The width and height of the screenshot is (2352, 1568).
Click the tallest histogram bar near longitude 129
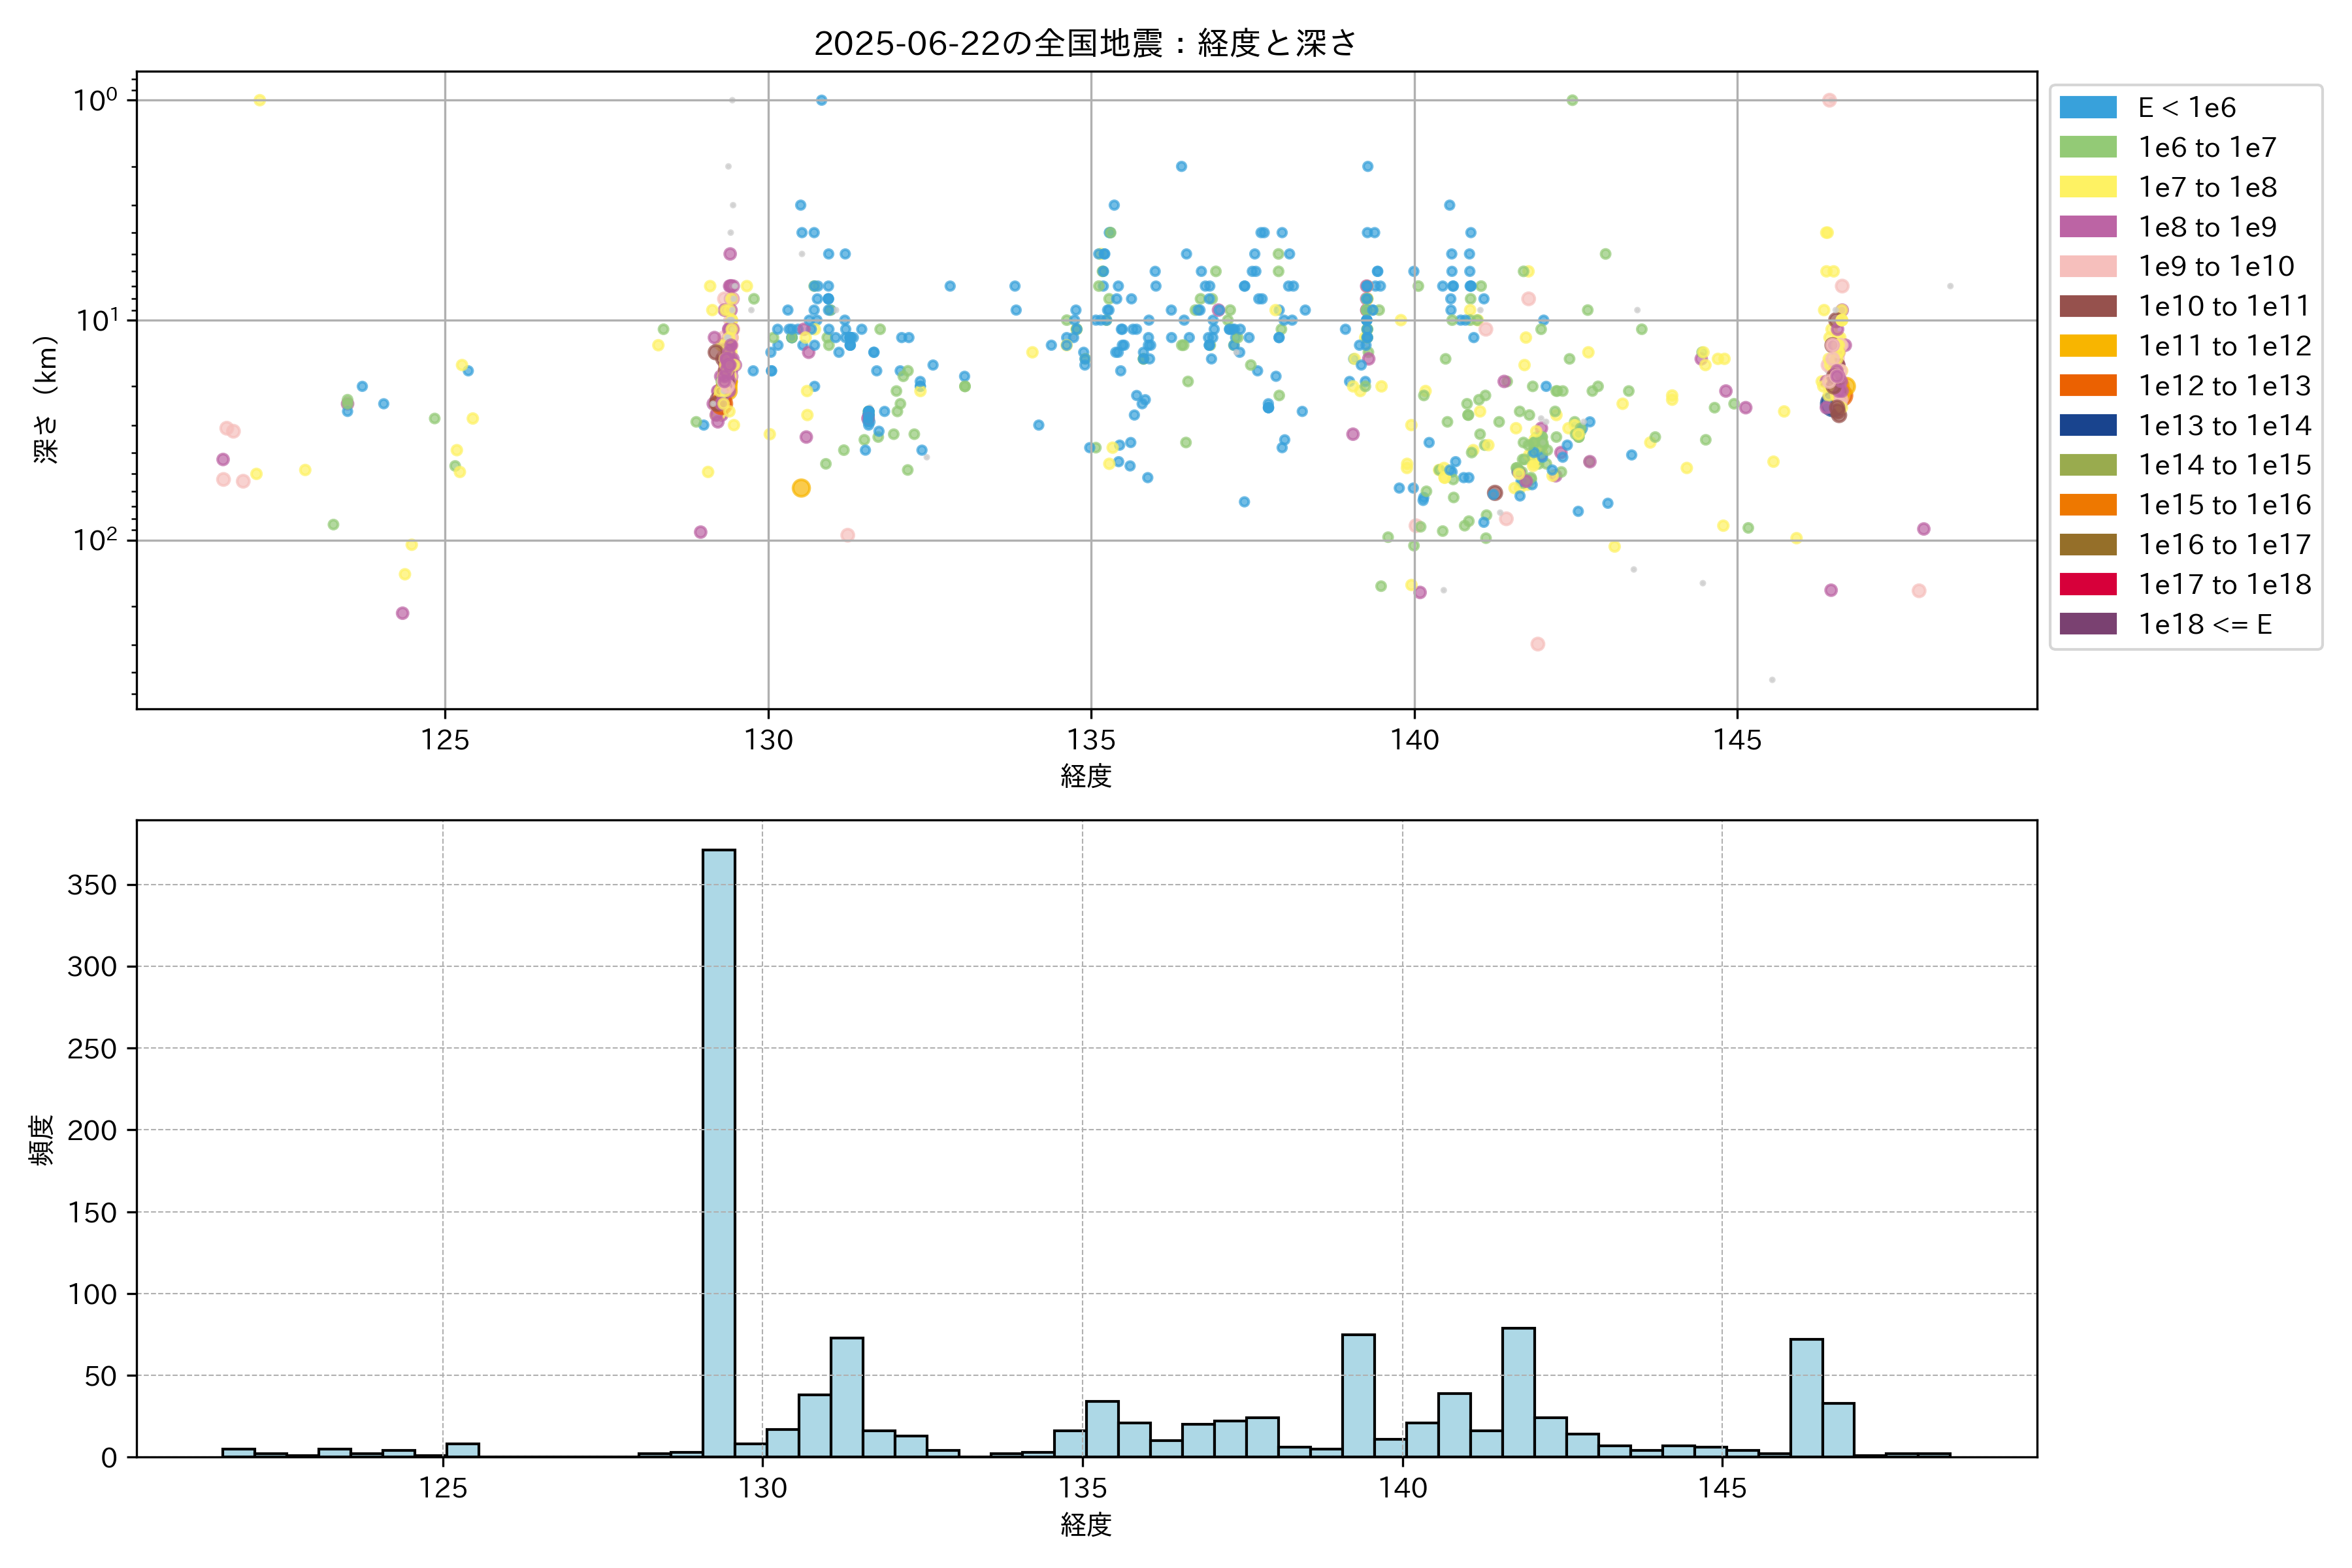[x=719, y=1150]
